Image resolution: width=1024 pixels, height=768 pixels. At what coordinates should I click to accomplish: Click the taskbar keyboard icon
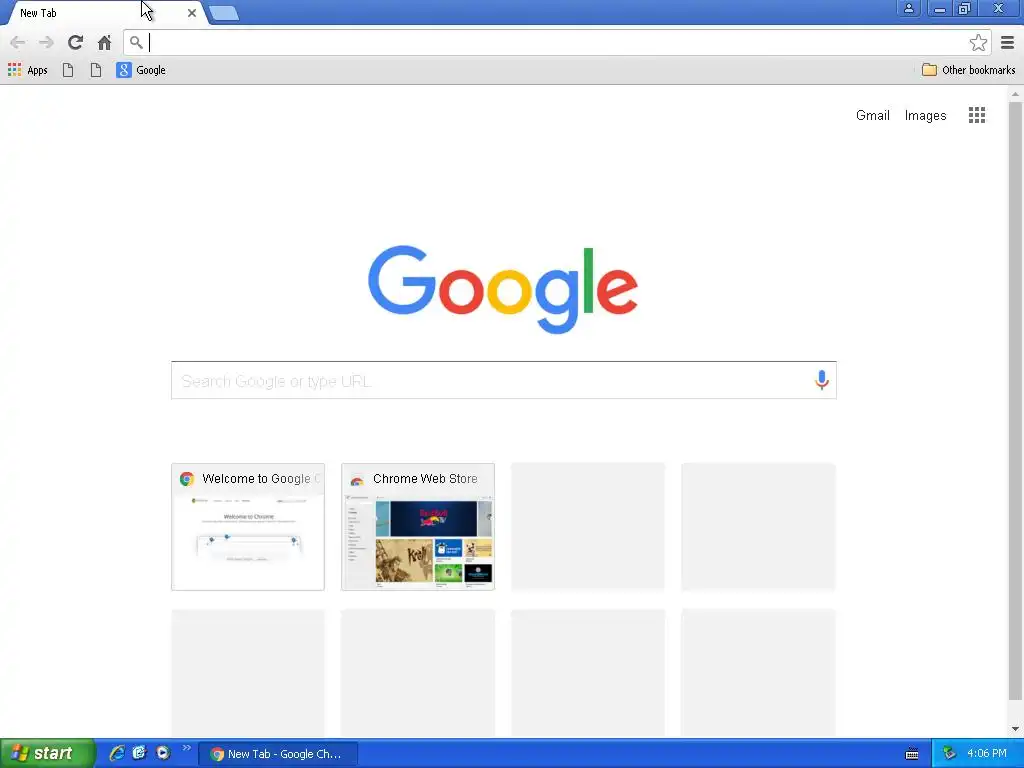pos(912,754)
